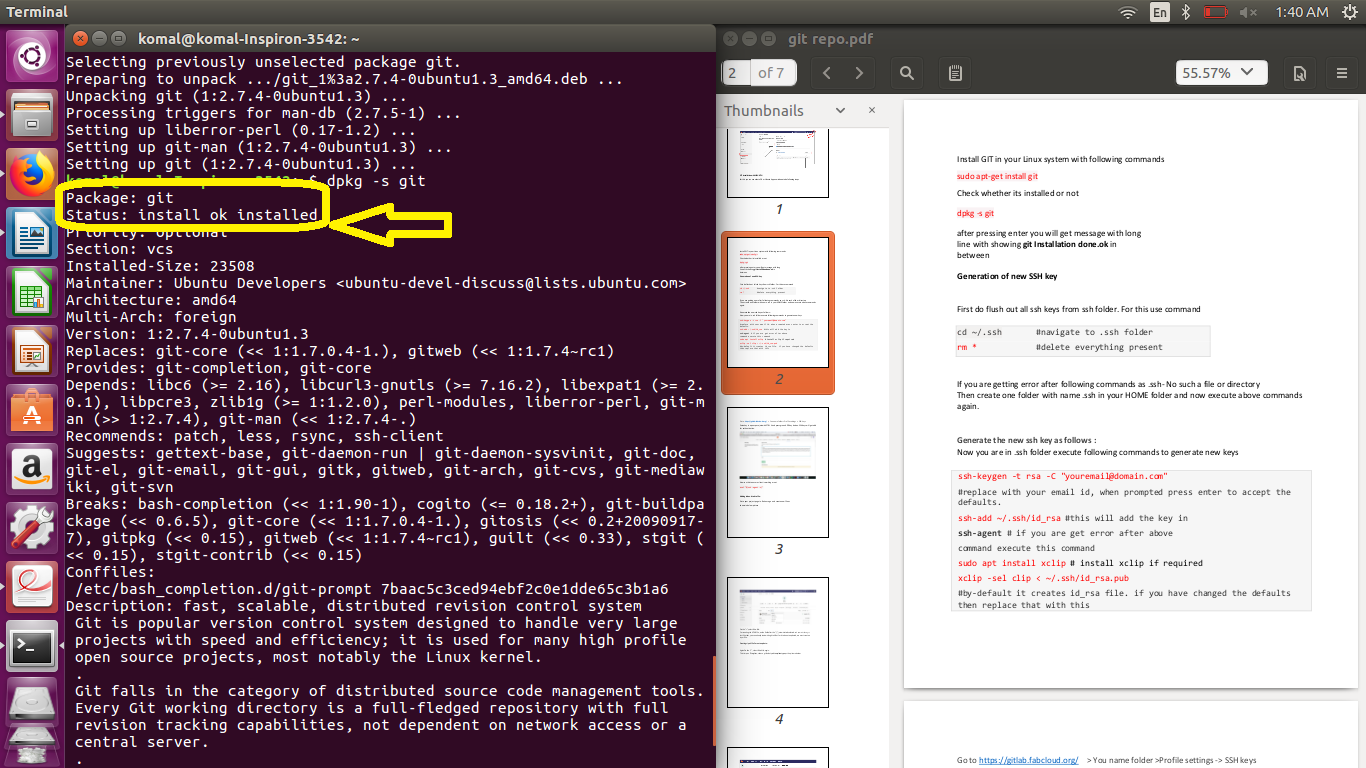Image resolution: width=1366 pixels, height=768 pixels.
Task: Click 'Installed-Size: 23508' in terminal
Action: 160,266
